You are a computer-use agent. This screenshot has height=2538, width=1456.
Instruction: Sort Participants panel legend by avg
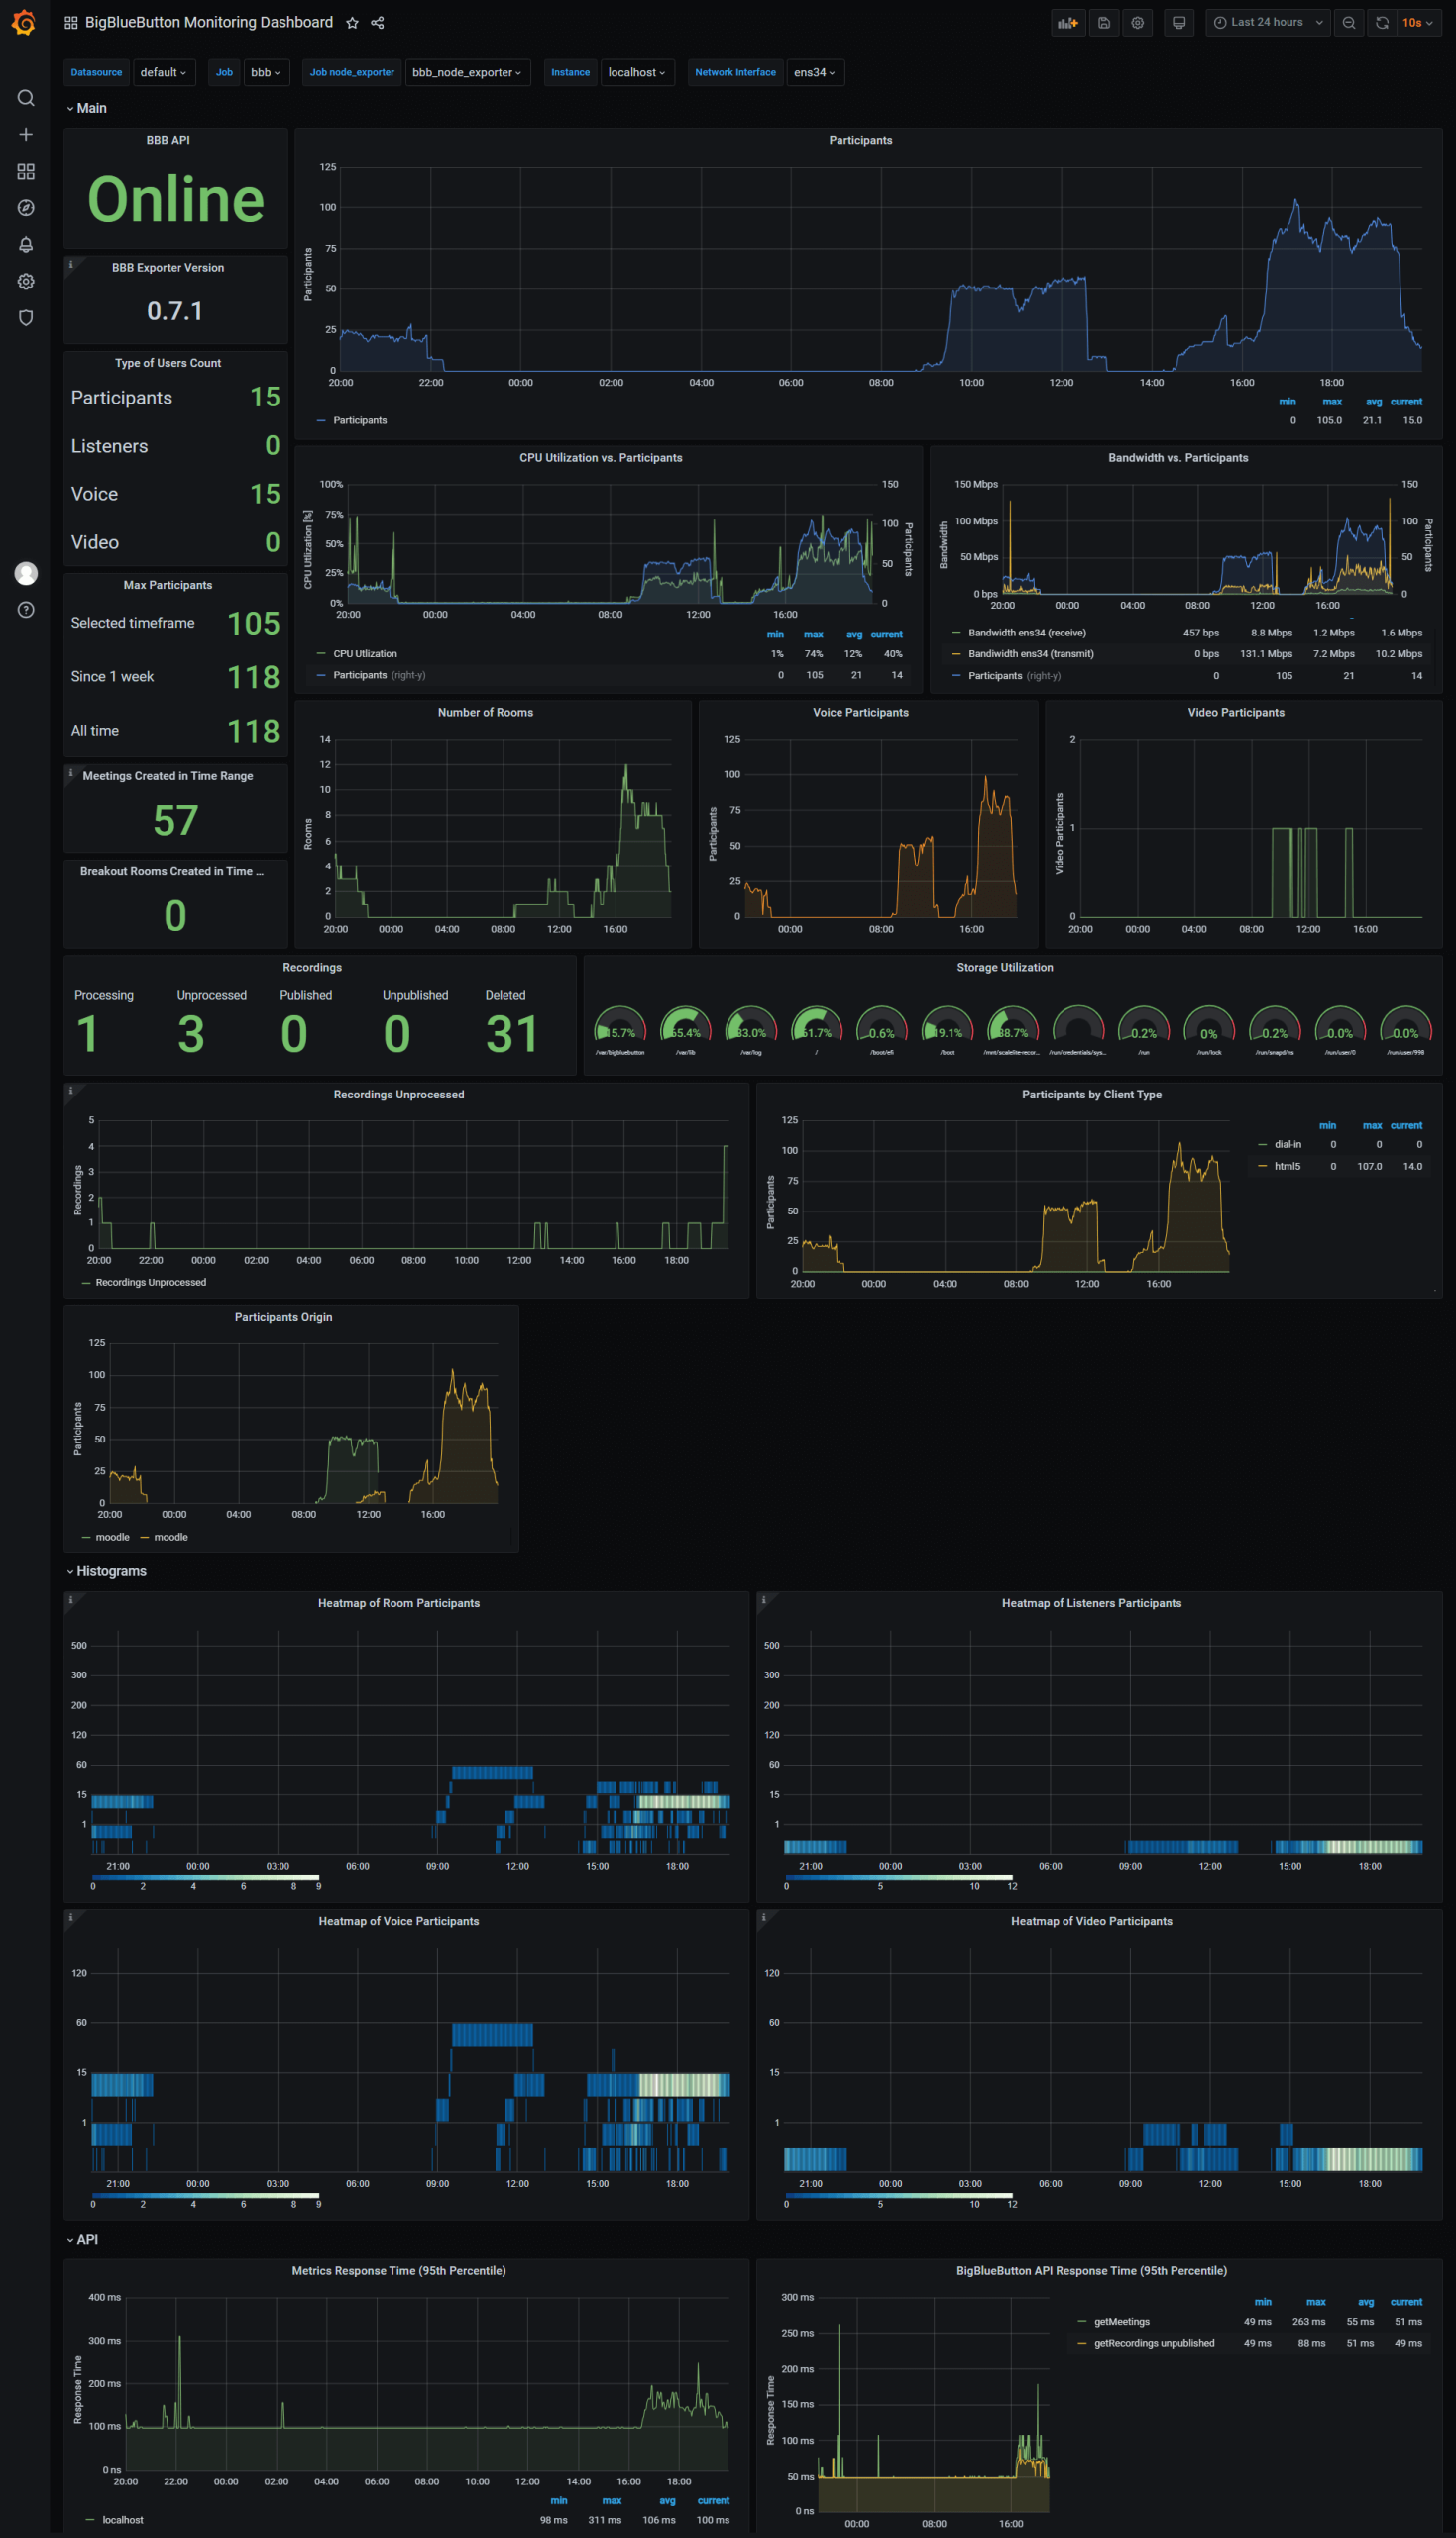[1374, 402]
